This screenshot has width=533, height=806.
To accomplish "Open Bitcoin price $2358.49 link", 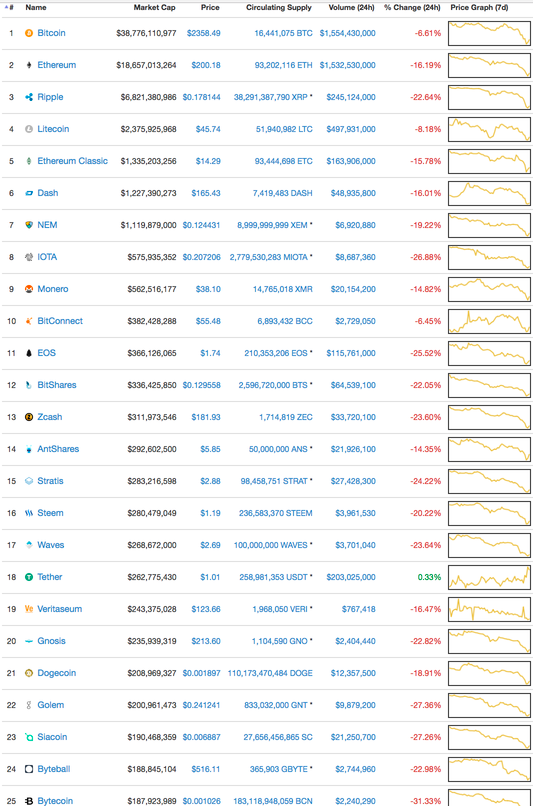I will coord(204,33).
